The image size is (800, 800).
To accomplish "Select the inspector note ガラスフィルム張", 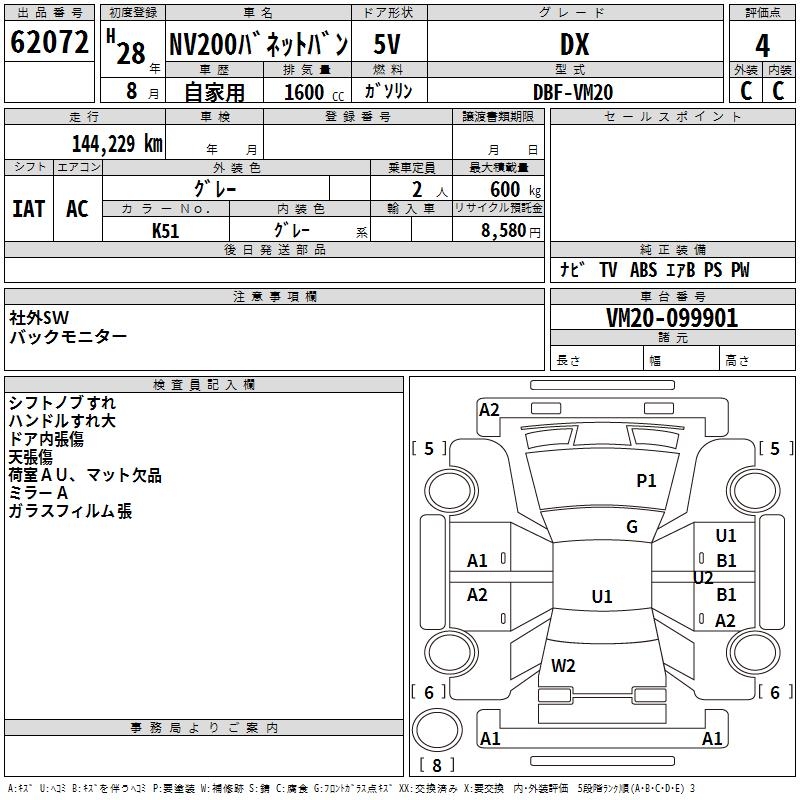I will click(x=70, y=511).
